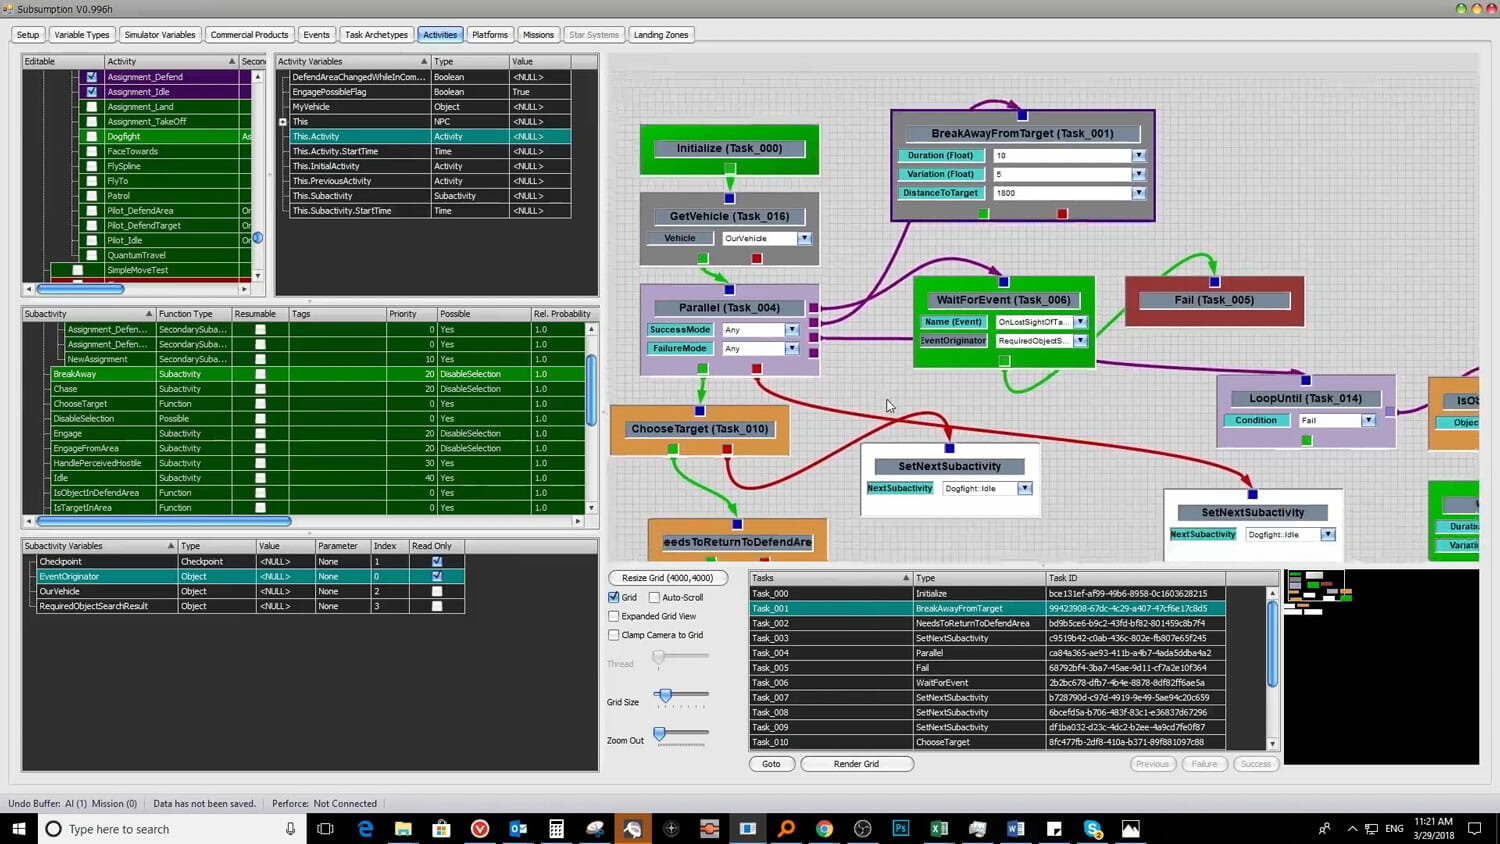This screenshot has width=1500, height=844.
Task: Open Google Chrome from the taskbar
Action: tap(824, 829)
